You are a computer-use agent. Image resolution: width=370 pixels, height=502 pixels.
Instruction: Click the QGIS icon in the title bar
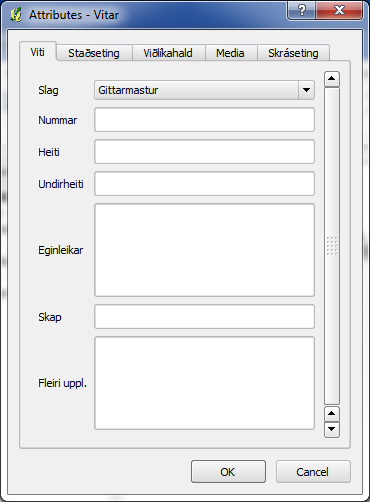coord(16,15)
